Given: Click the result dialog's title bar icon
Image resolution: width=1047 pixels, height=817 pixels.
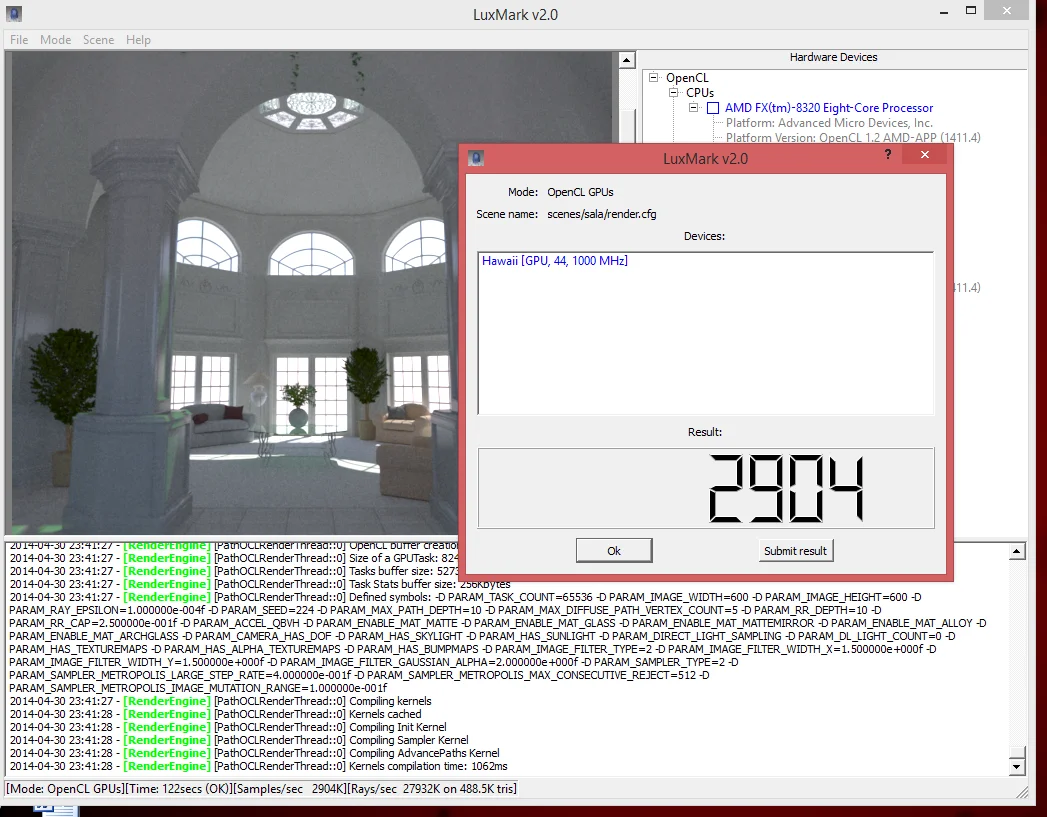Looking at the screenshot, I should 475,158.
